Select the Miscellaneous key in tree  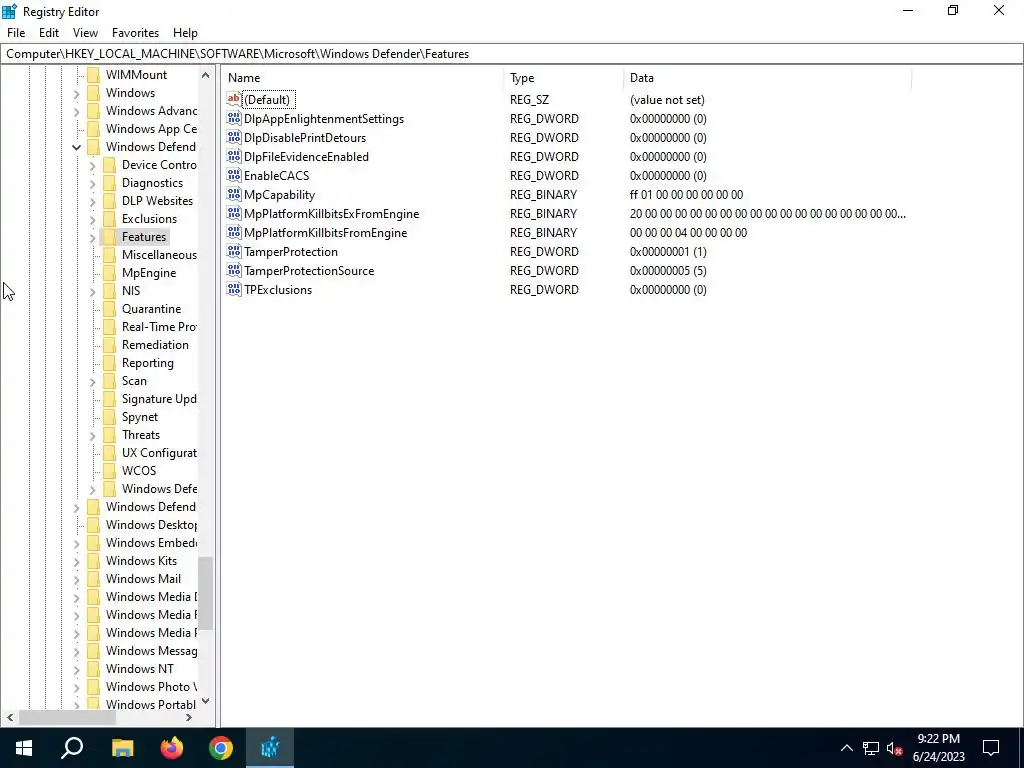tap(159, 255)
